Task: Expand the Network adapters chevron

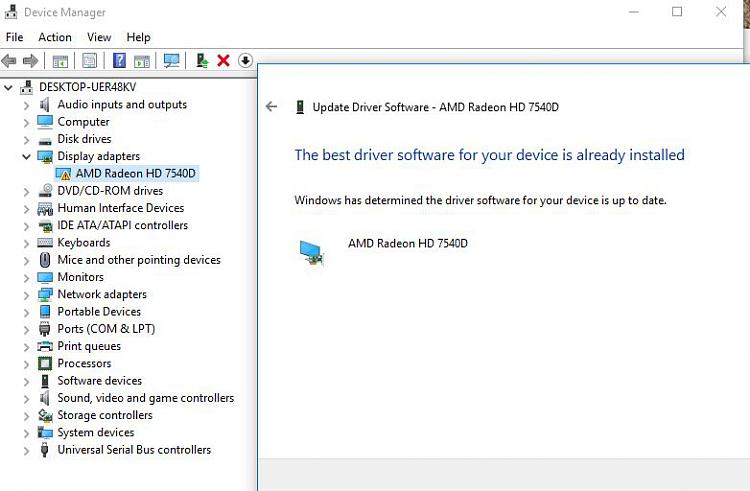Action: pos(26,295)
